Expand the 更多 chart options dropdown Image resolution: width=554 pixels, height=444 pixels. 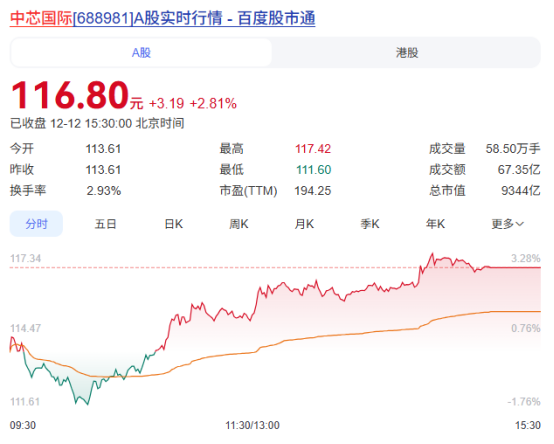coord(507,224)
